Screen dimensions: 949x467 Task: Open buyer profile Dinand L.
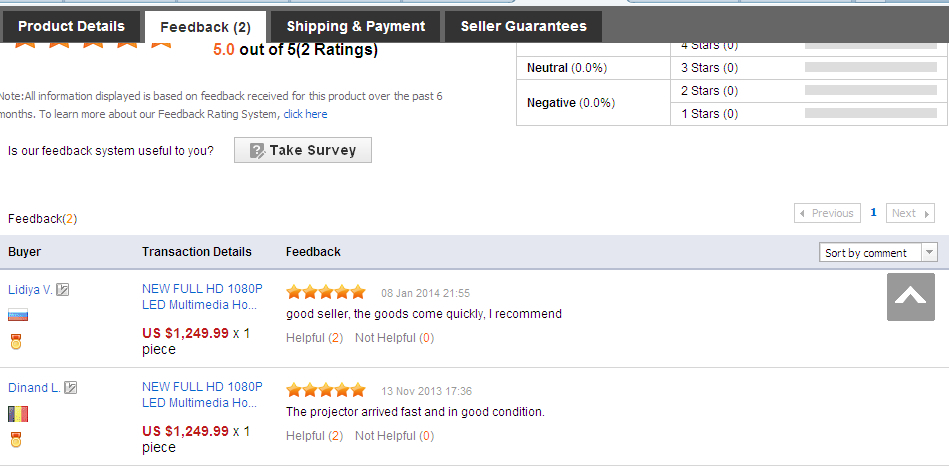click(x=33, y=388)
